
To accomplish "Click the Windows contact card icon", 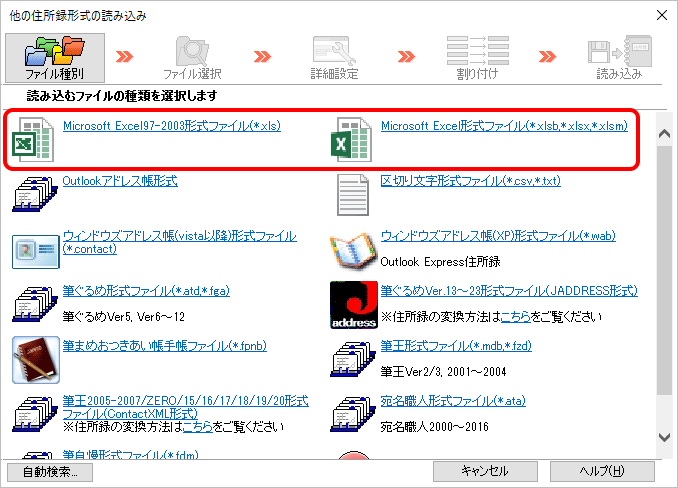I will click(35, 252).
